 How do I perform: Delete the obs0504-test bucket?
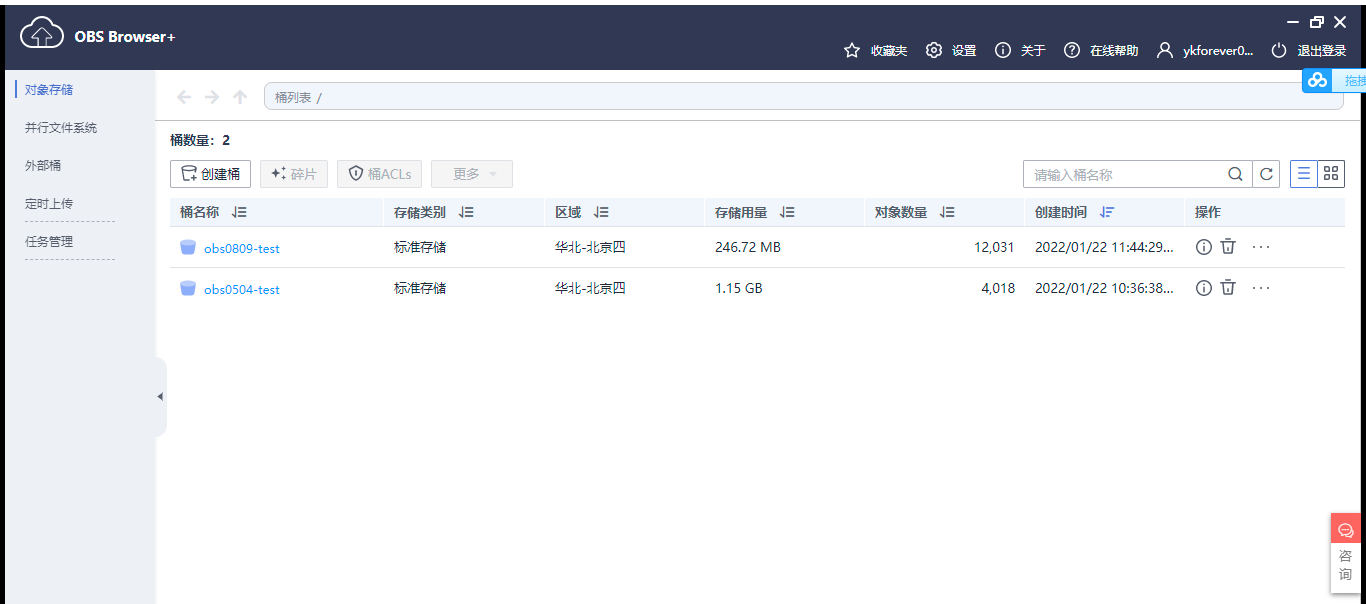point(1228,288)
